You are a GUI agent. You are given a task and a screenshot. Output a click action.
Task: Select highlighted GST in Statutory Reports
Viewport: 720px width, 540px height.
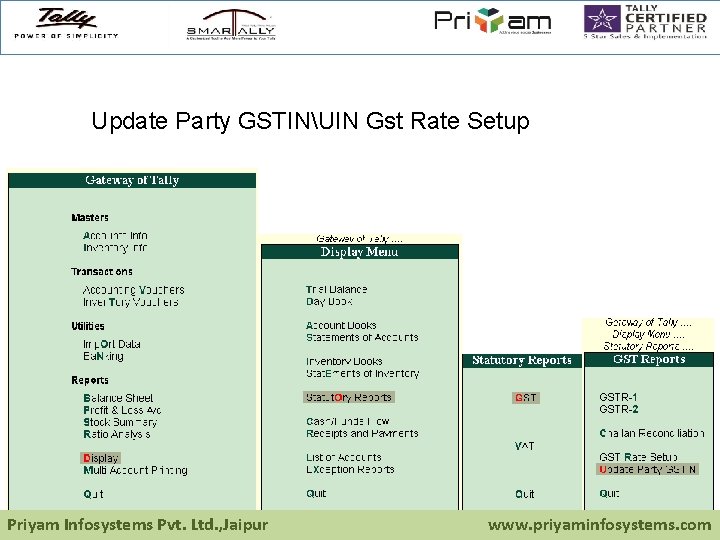pyautogui.click(x=526, y=398)
